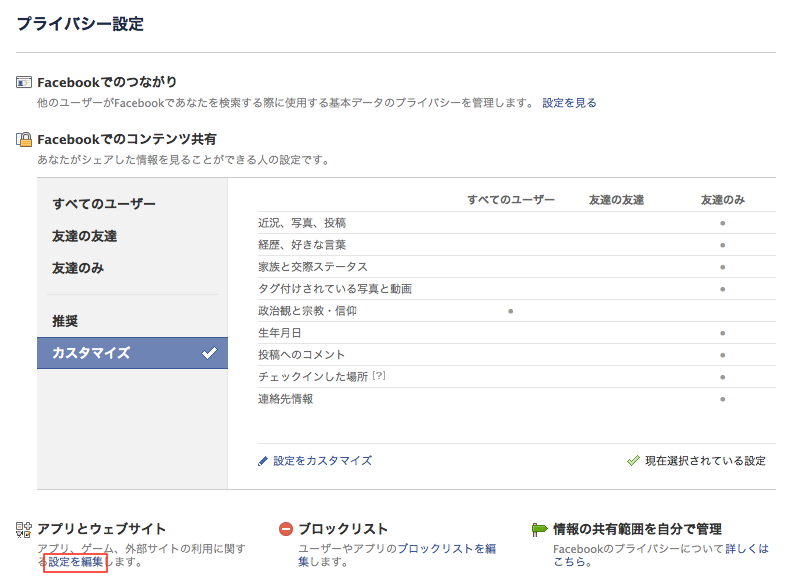Click the 友達のみ dot in 生年月日 row

coord(723,333)
